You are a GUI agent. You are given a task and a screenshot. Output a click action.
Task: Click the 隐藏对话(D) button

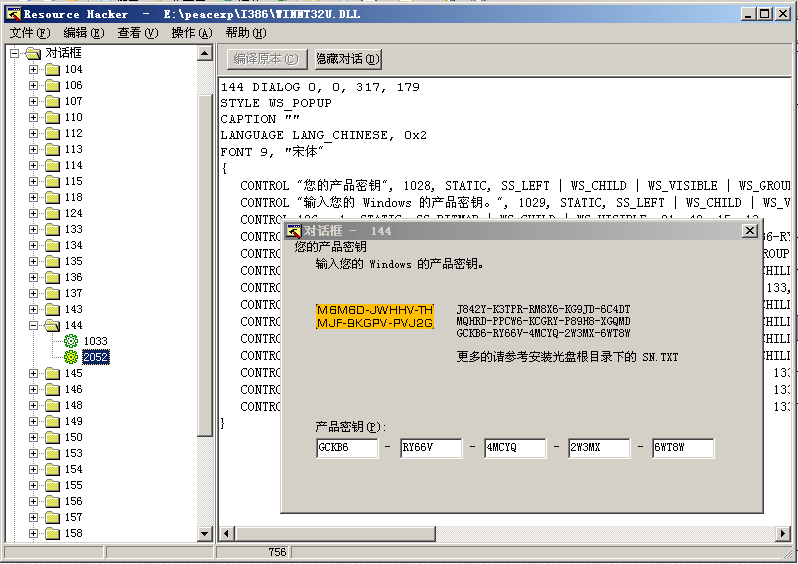point(348,59)
